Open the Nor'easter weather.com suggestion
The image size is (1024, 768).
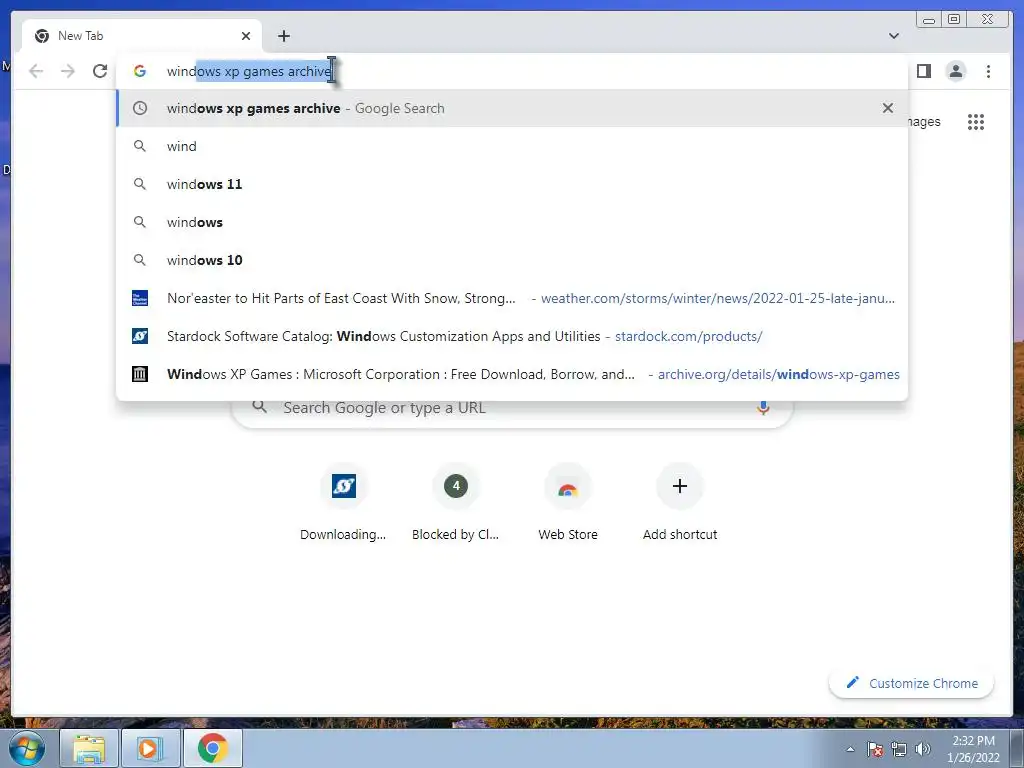512,298
